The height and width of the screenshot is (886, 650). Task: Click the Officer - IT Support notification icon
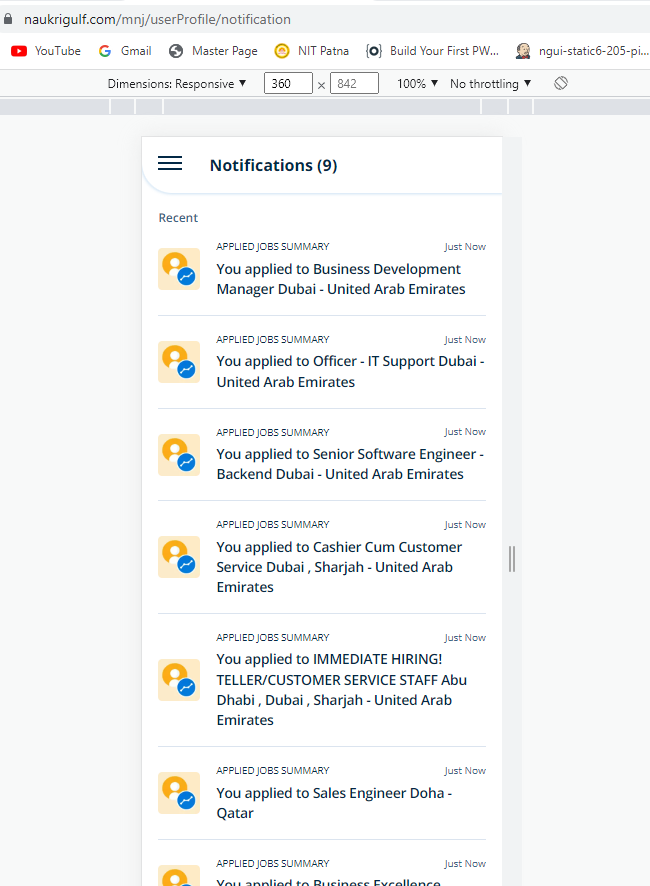(179, 362)
